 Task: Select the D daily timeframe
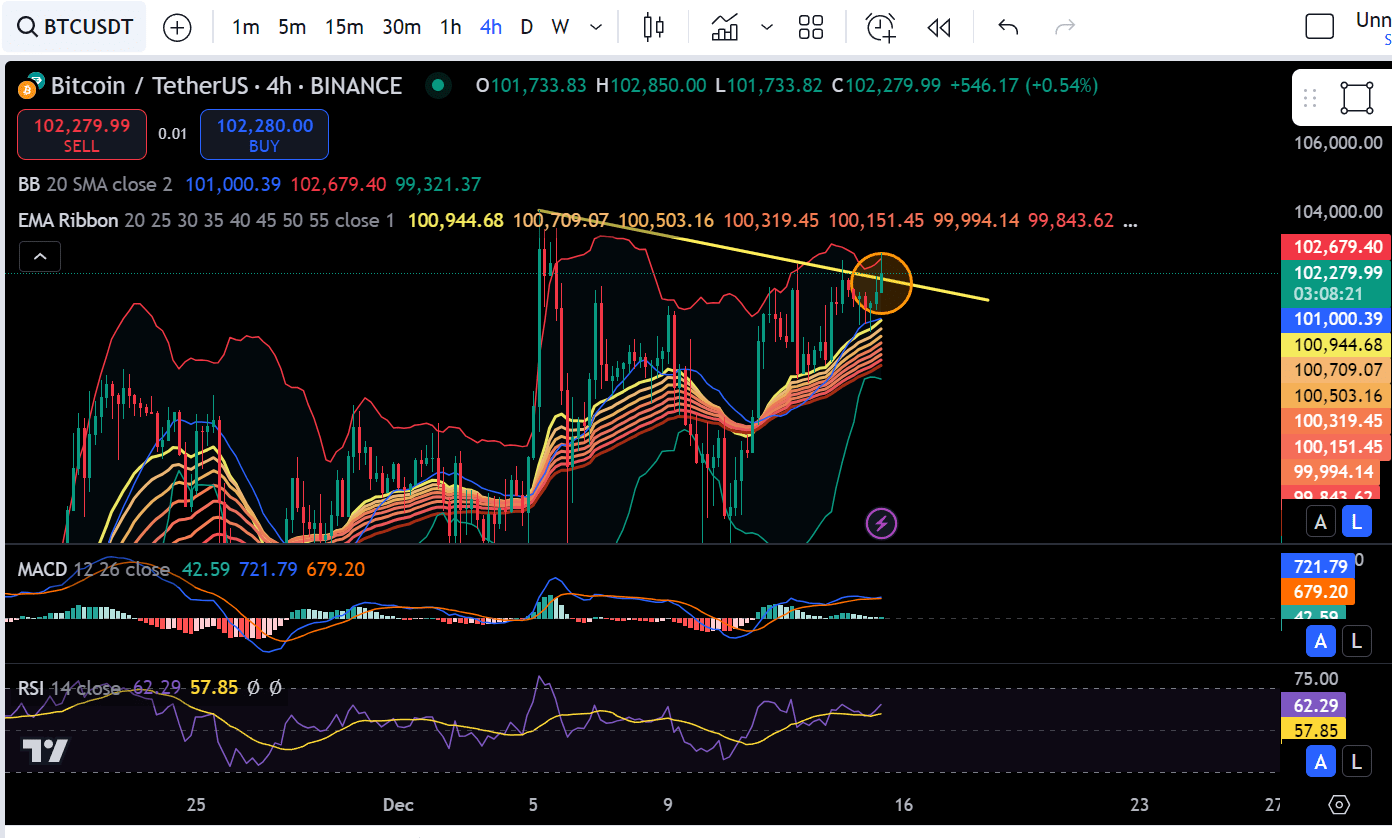526,27
